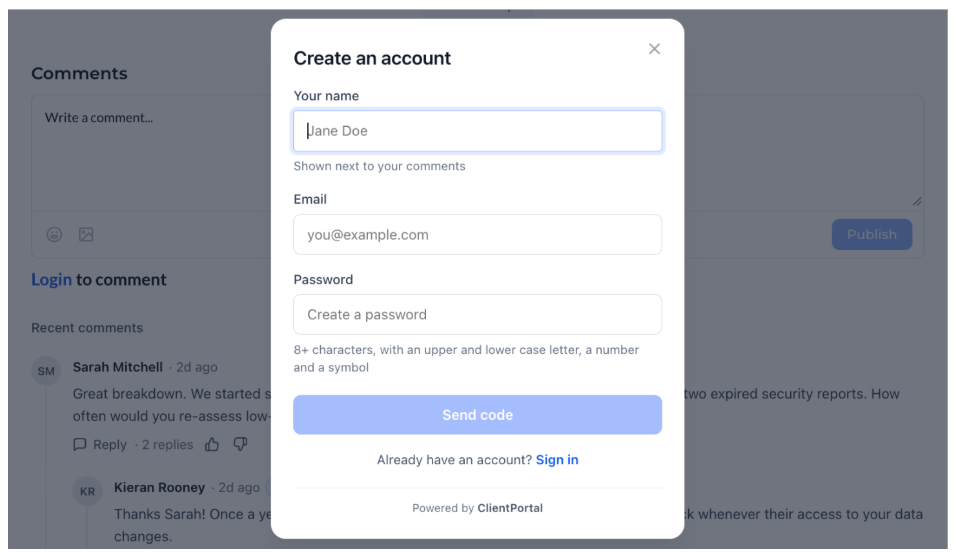Click the KR avatar of Kieran Rooney

click(x=87, y=491)
